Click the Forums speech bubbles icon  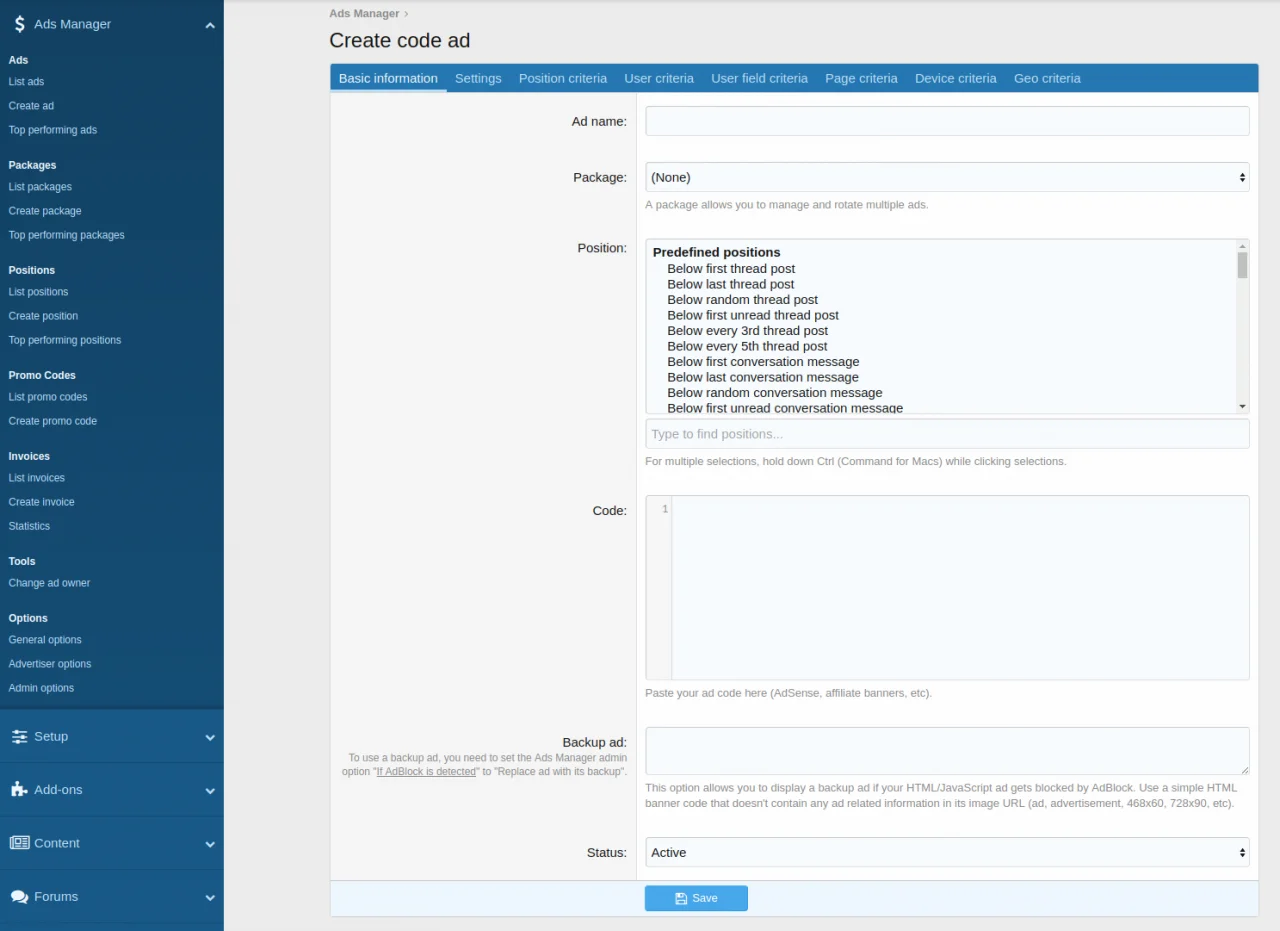19,897
